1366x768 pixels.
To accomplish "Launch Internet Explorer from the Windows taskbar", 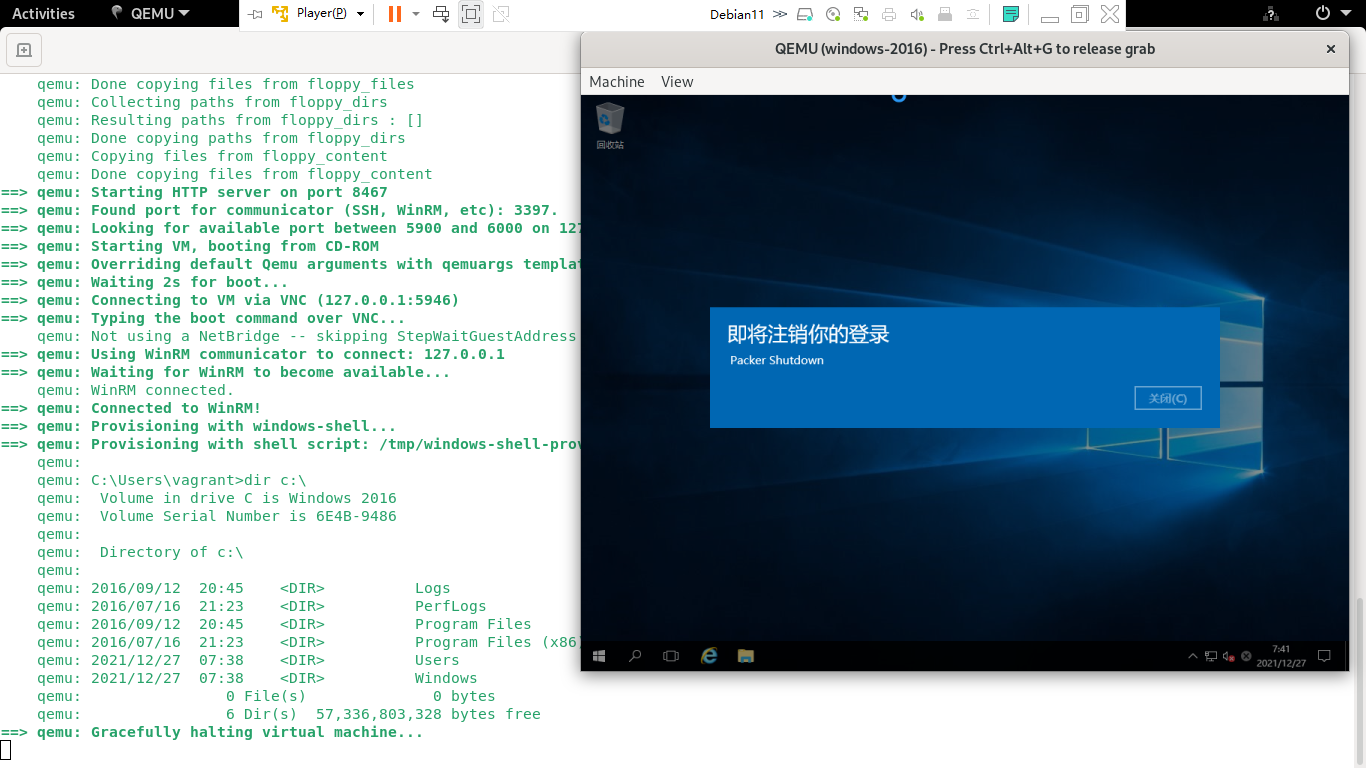I will [709, 655].
